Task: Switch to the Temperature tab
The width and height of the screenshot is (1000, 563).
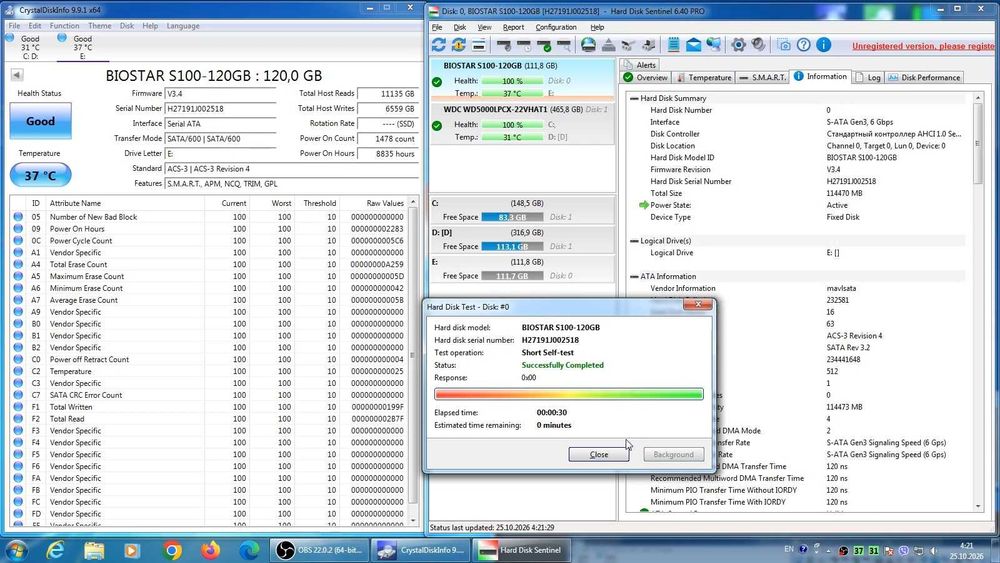Action: 704,77
